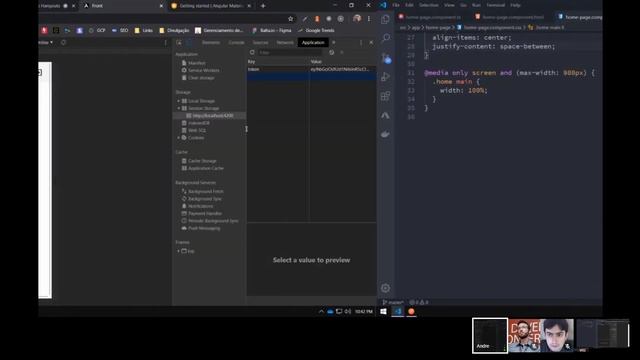Switch to the Console DevTools tab
This screenshot has width=640, height=360.
(x=236, y=42)
